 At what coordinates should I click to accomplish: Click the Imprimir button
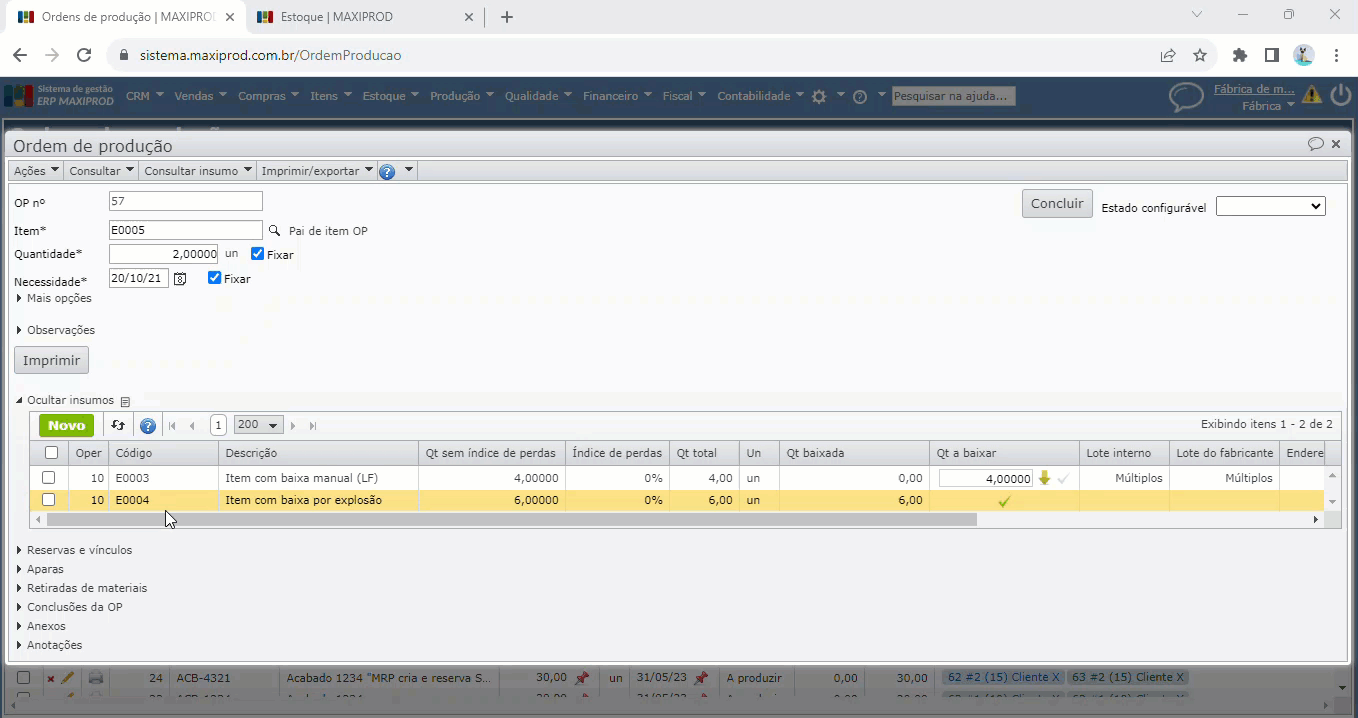[51, 360]
